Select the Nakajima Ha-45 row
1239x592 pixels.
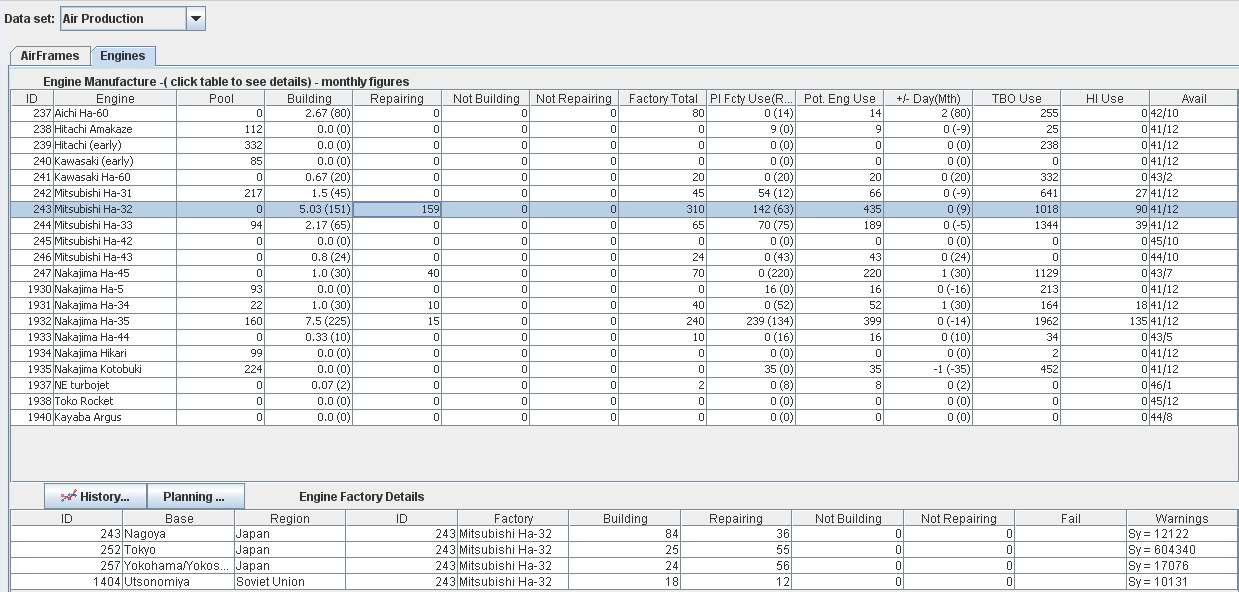click(x=624, y=273)
